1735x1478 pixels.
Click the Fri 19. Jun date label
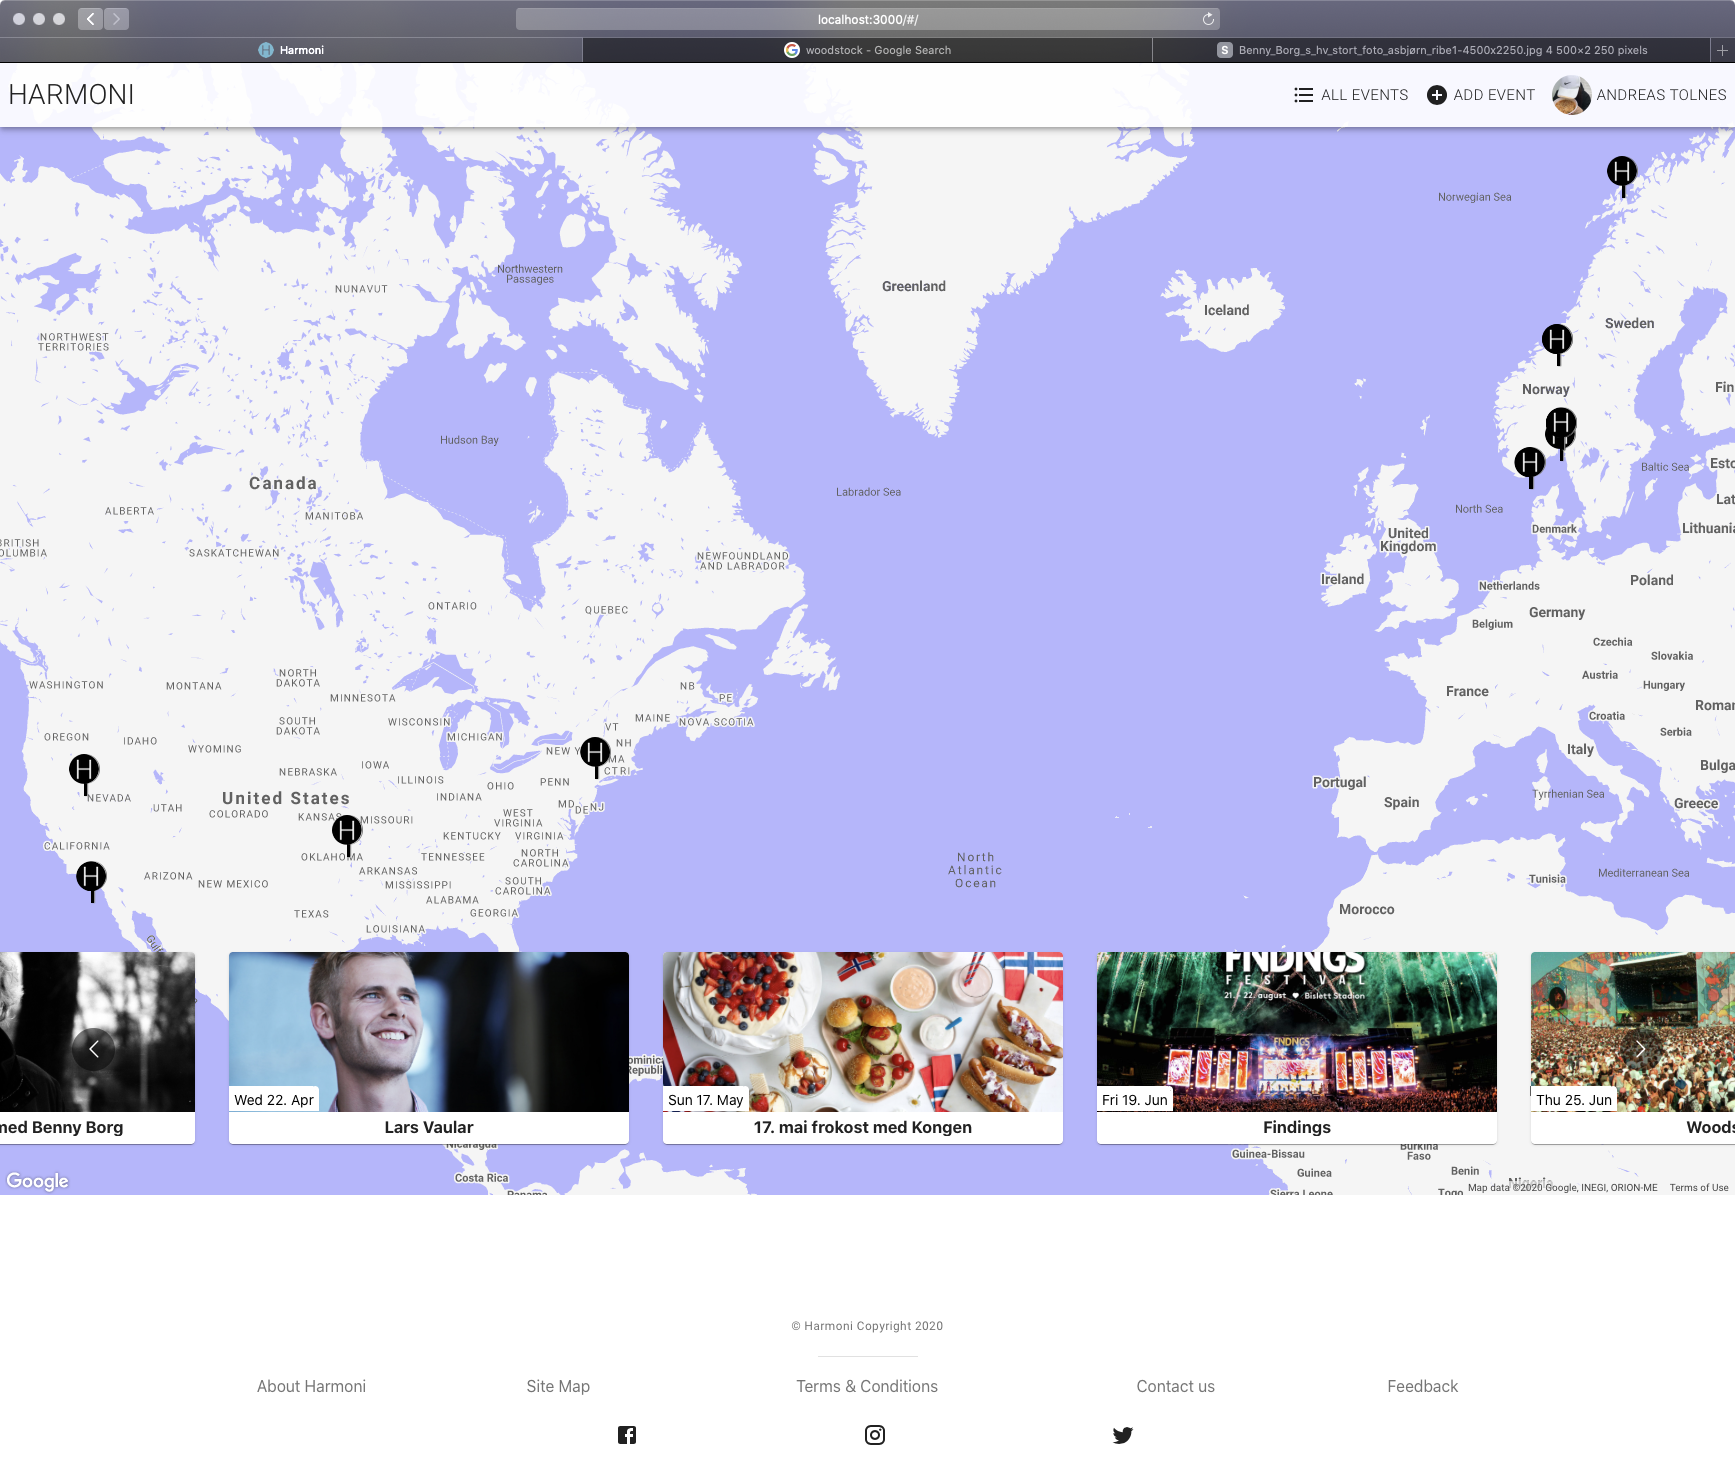coord(1135,1100)
